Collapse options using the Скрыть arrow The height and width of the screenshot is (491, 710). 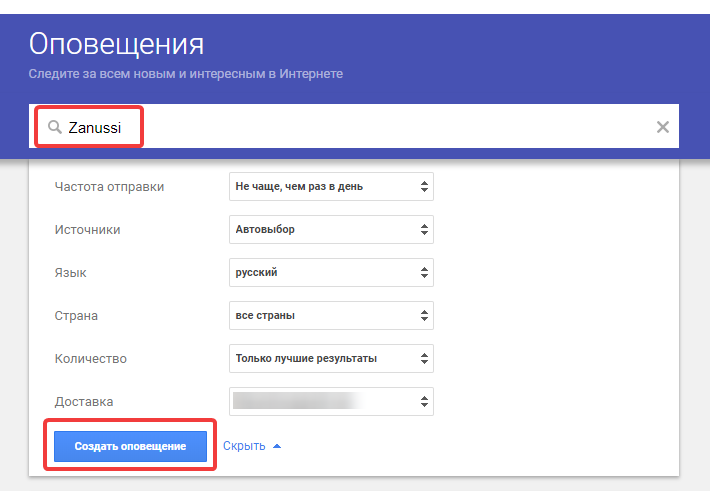(277, 447)
